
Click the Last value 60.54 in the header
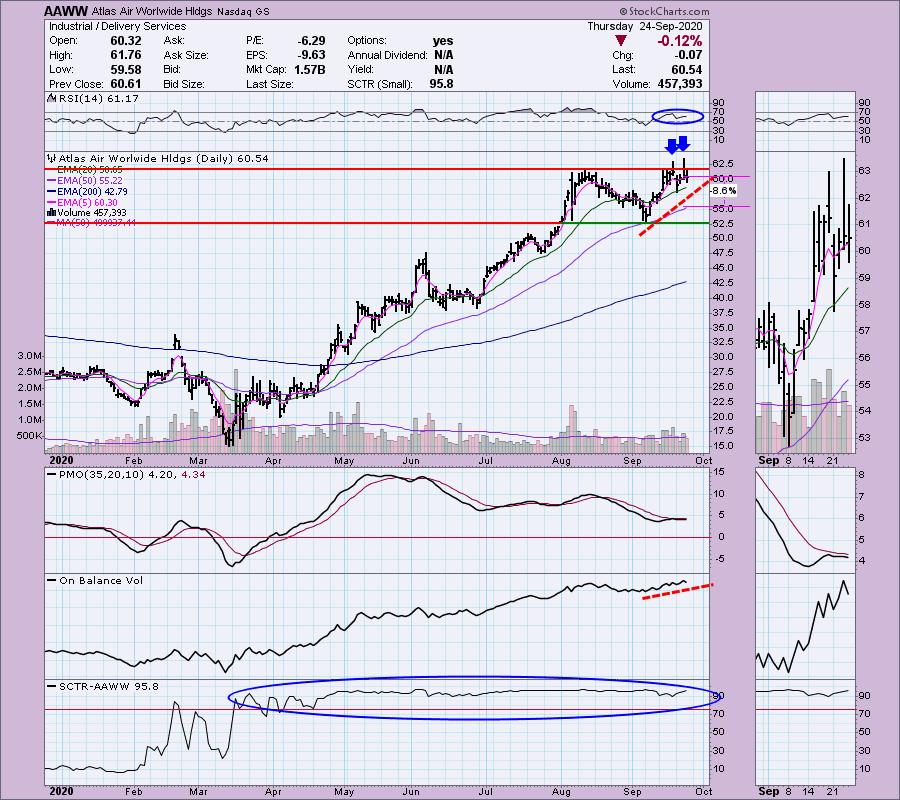pos(688,69)
